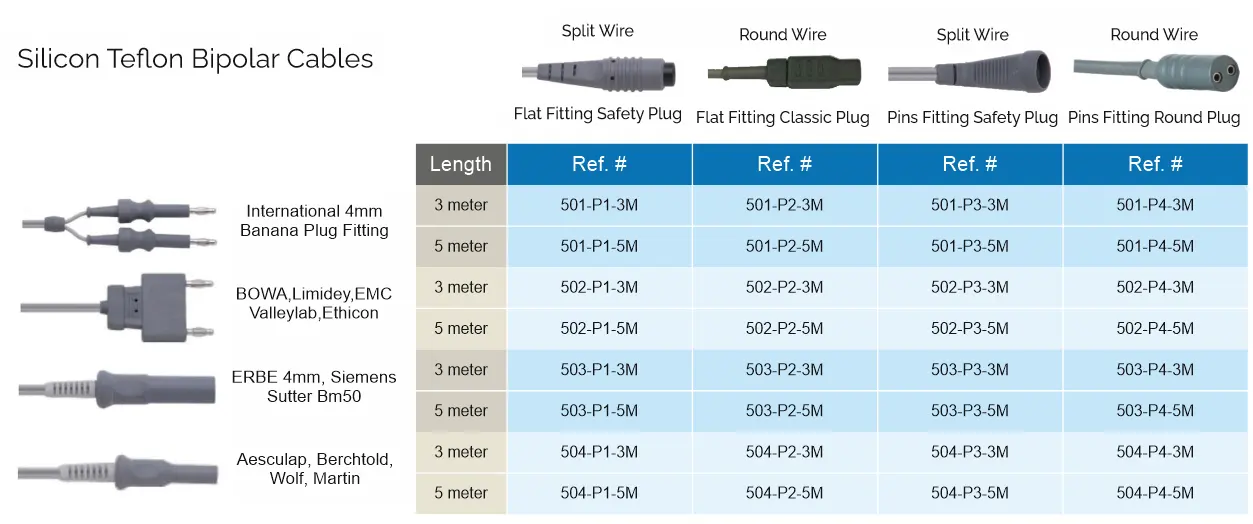Click the International 4mm Banana Plug image
This screenshot has width=1253, height=524.
[120, 225]
